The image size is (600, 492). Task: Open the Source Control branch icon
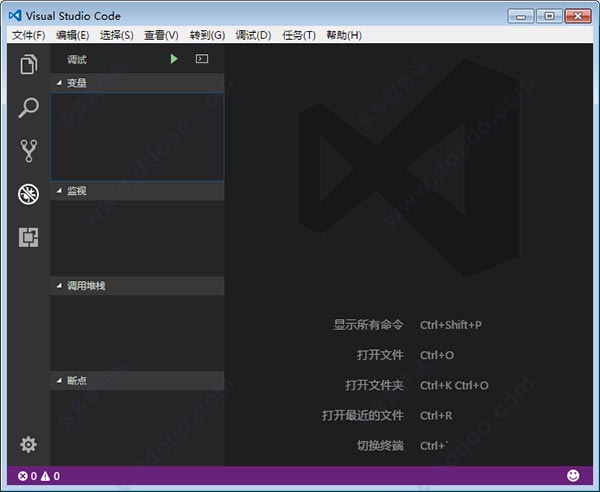click(x=29, y=150)
